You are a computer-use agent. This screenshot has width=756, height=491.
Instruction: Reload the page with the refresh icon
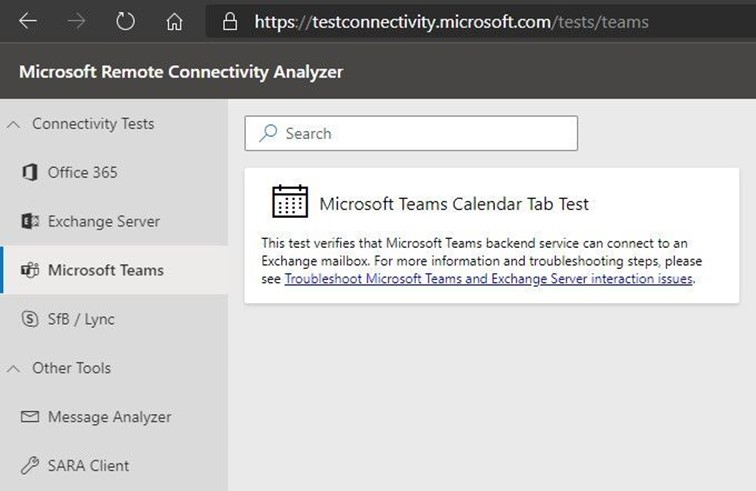click(125, 21)
